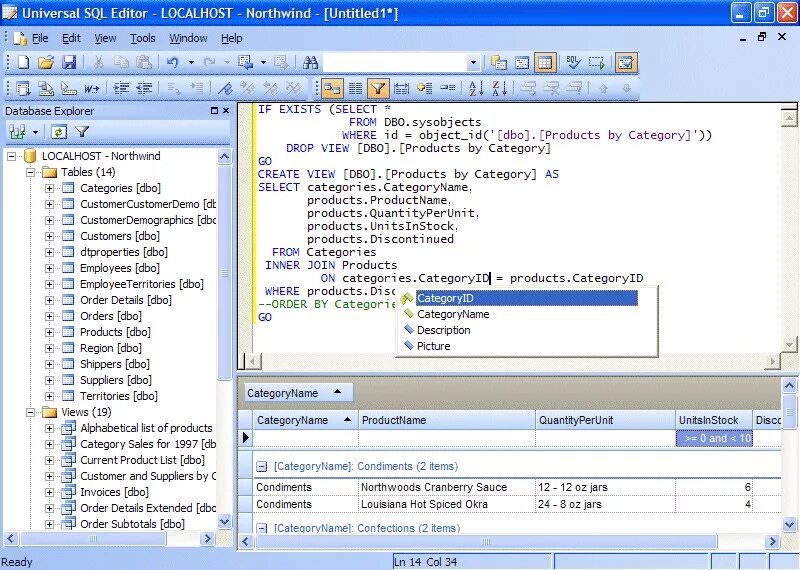The height and width of the screenshot is (570, 800).
Task: Open the File menu
Action: coord(40,38)
